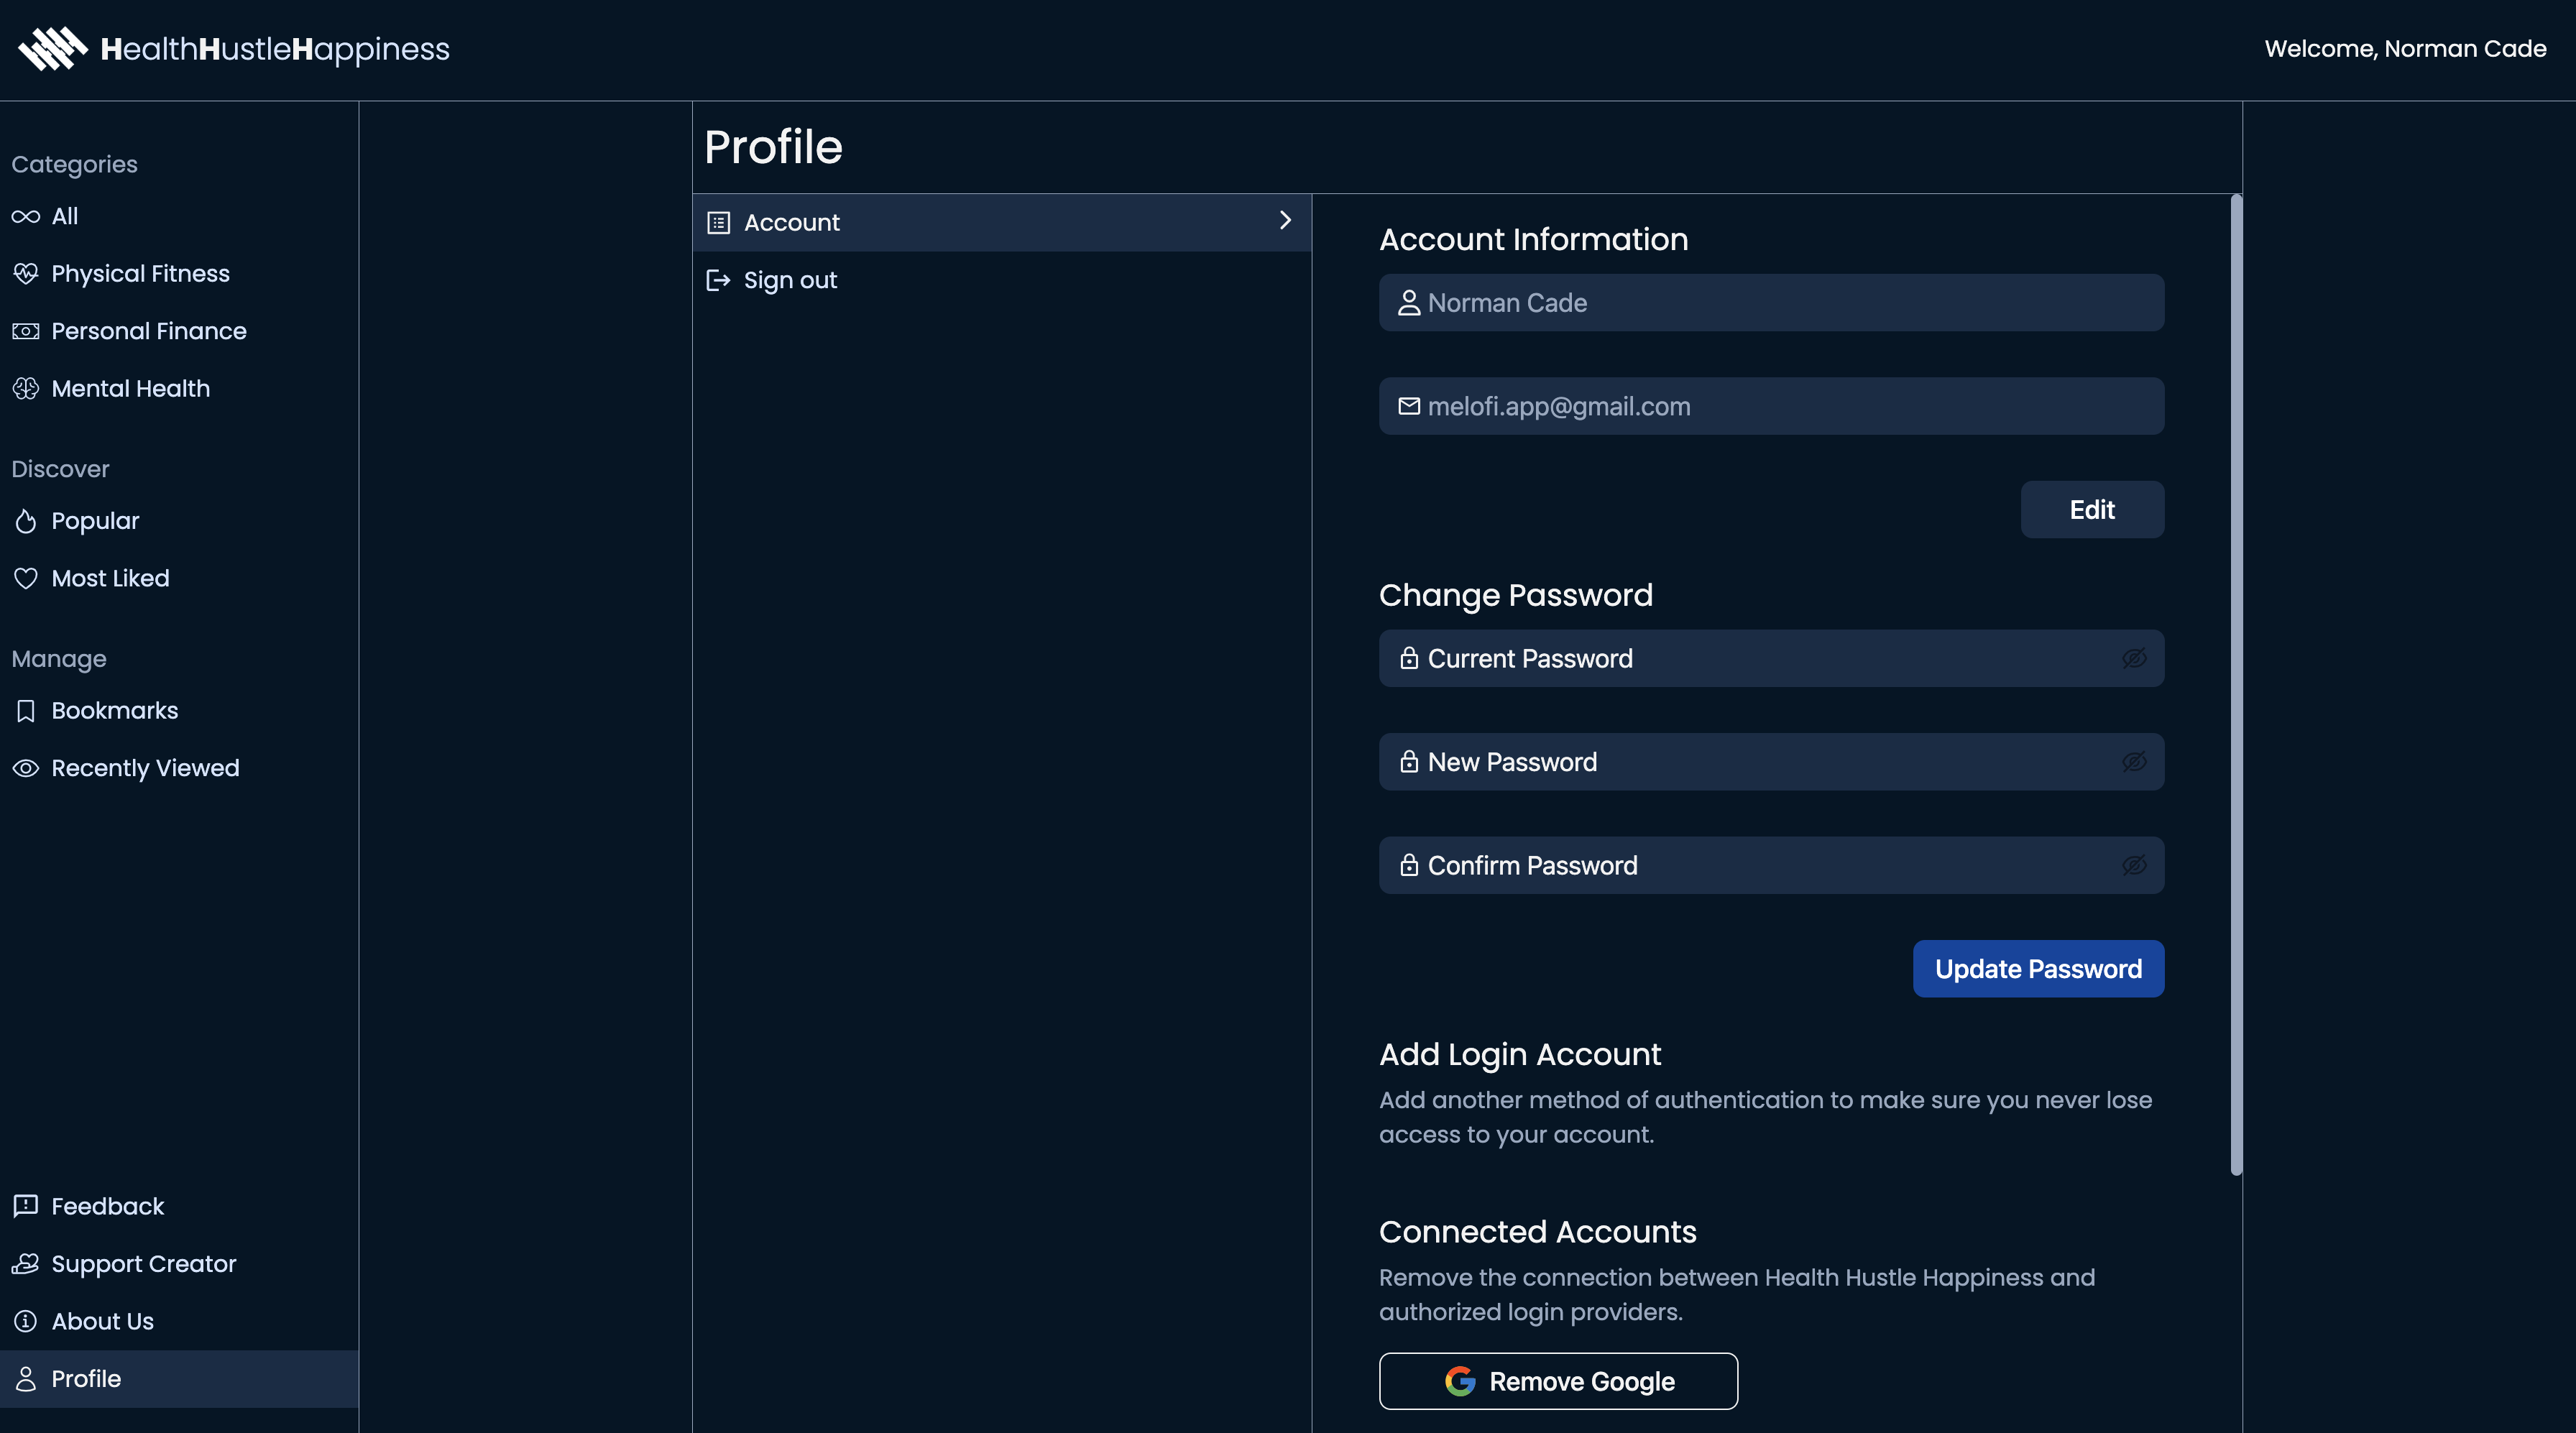Open the All category
This screenshot has height=1433, width=2576.
179,216
